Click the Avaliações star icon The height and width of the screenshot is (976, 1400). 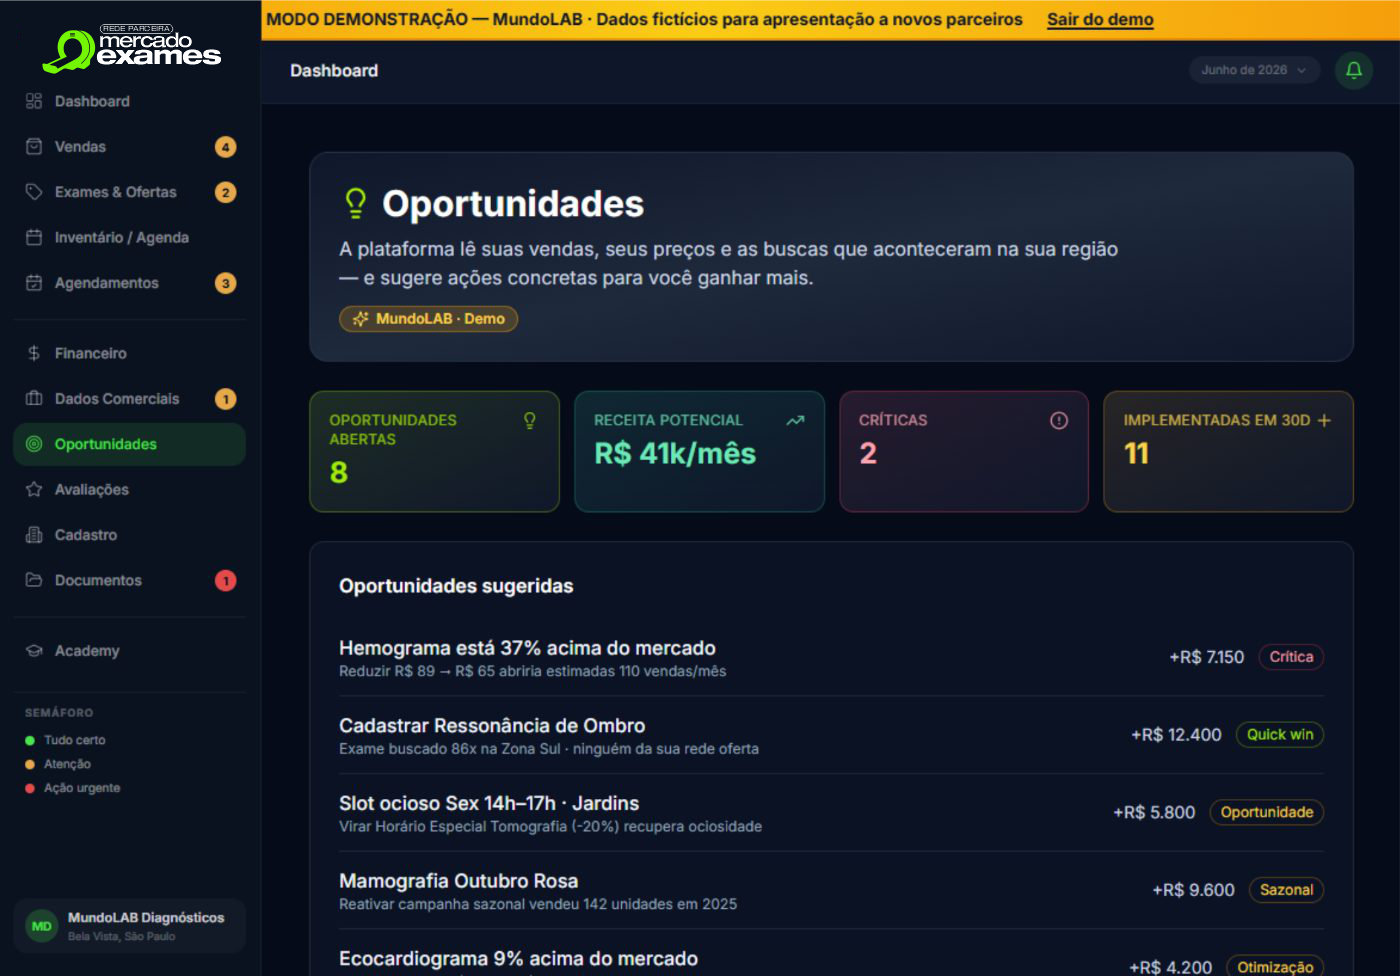tap(34, 489)
